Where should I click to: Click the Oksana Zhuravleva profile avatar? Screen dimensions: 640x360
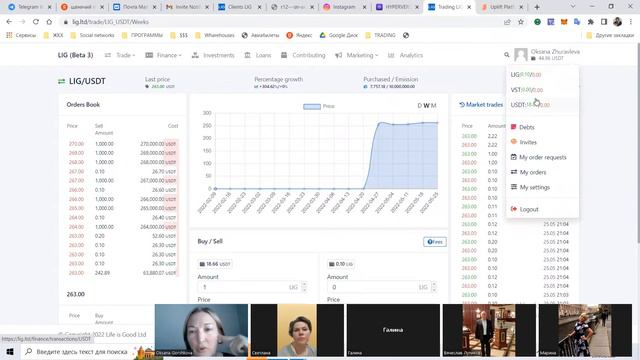point(520,55)
